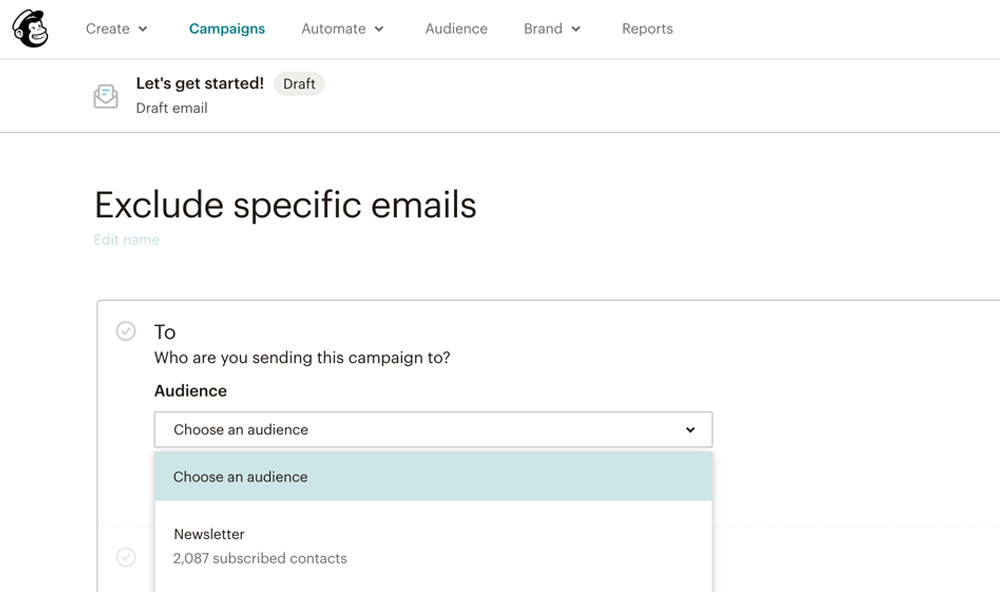Click the Choose an audience select field
This screenshot has height=592, width=1000.
[433, 429]
